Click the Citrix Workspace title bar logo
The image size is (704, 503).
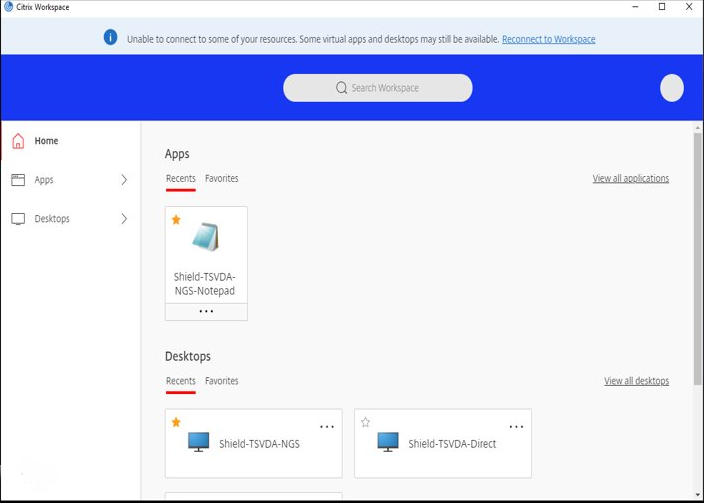tap(8, 7)
